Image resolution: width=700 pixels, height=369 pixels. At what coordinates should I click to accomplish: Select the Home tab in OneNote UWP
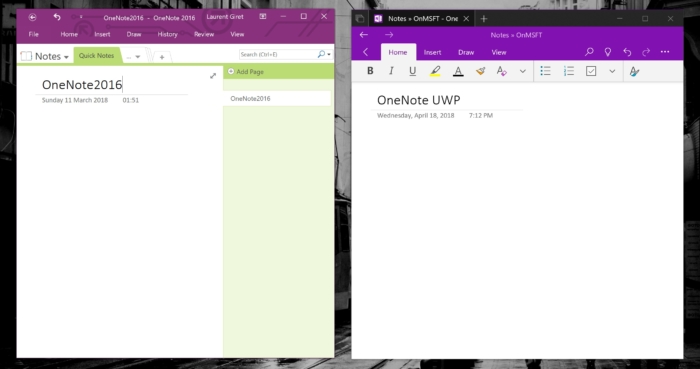(398, 52)
